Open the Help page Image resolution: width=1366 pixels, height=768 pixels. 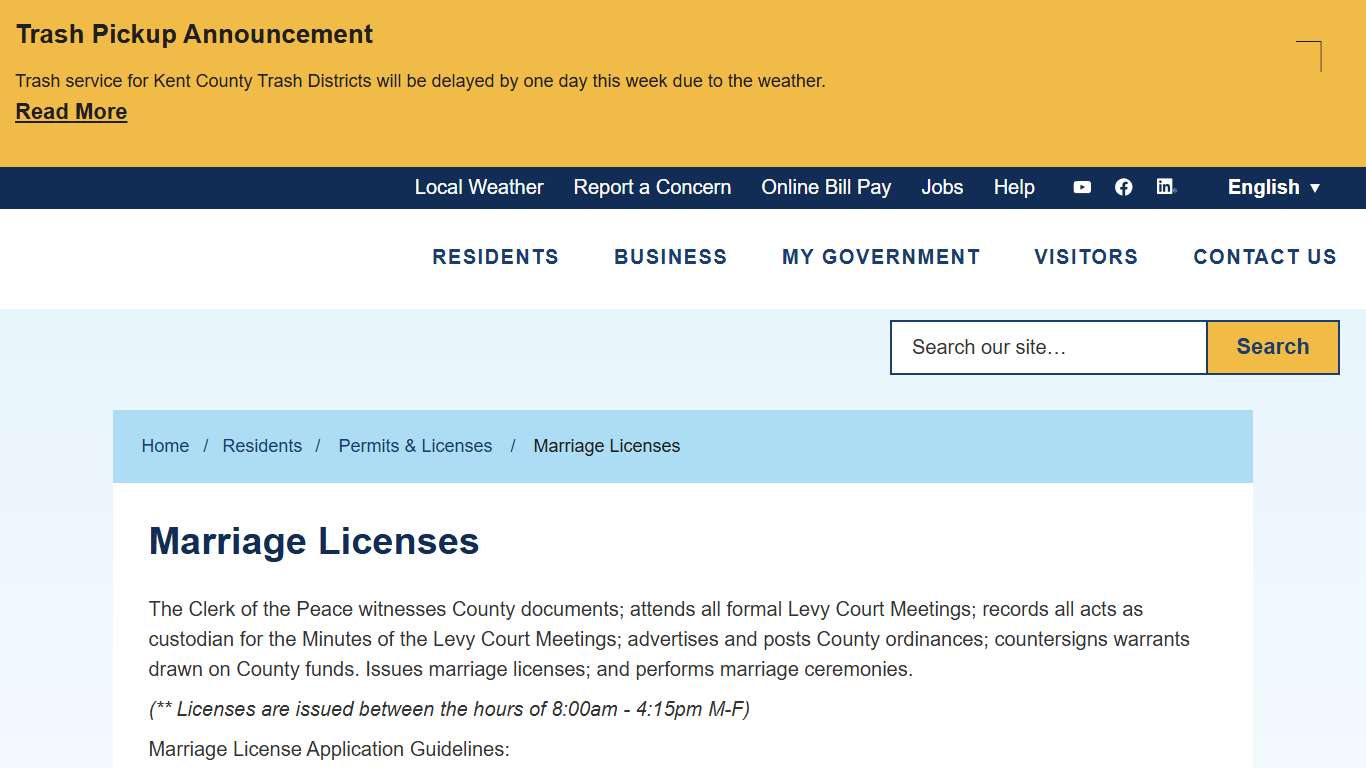coord(1014,187)
